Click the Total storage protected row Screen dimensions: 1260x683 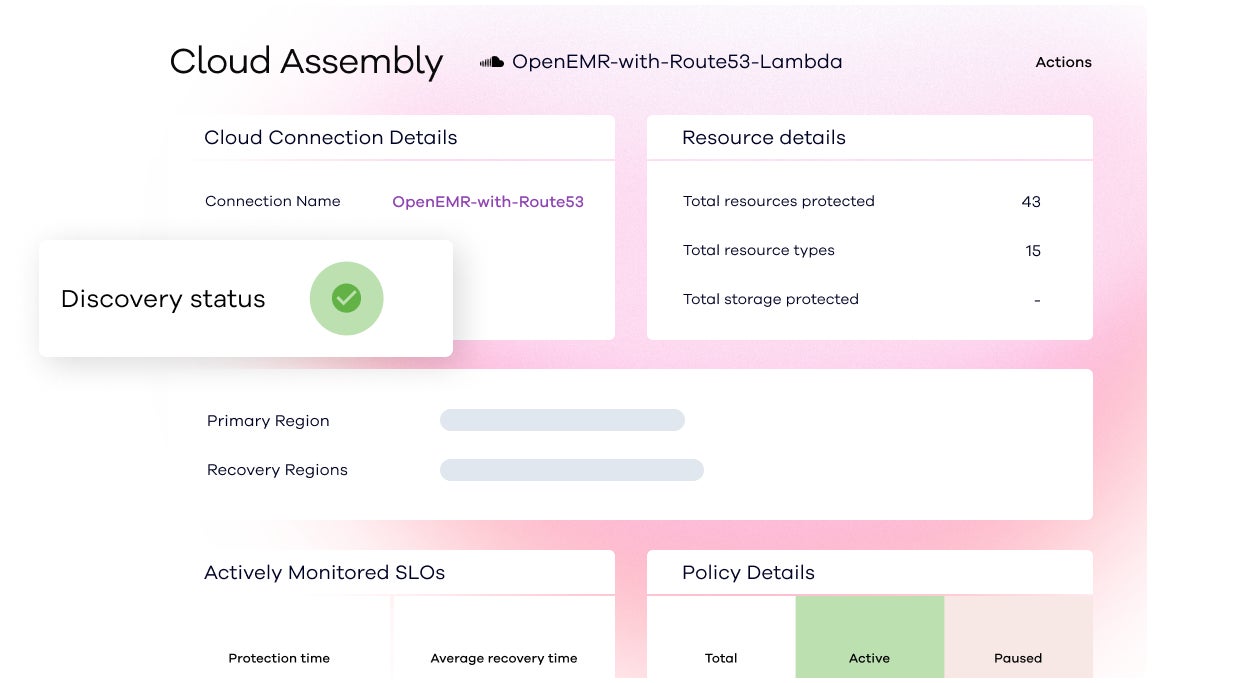[x=862, y=299]
